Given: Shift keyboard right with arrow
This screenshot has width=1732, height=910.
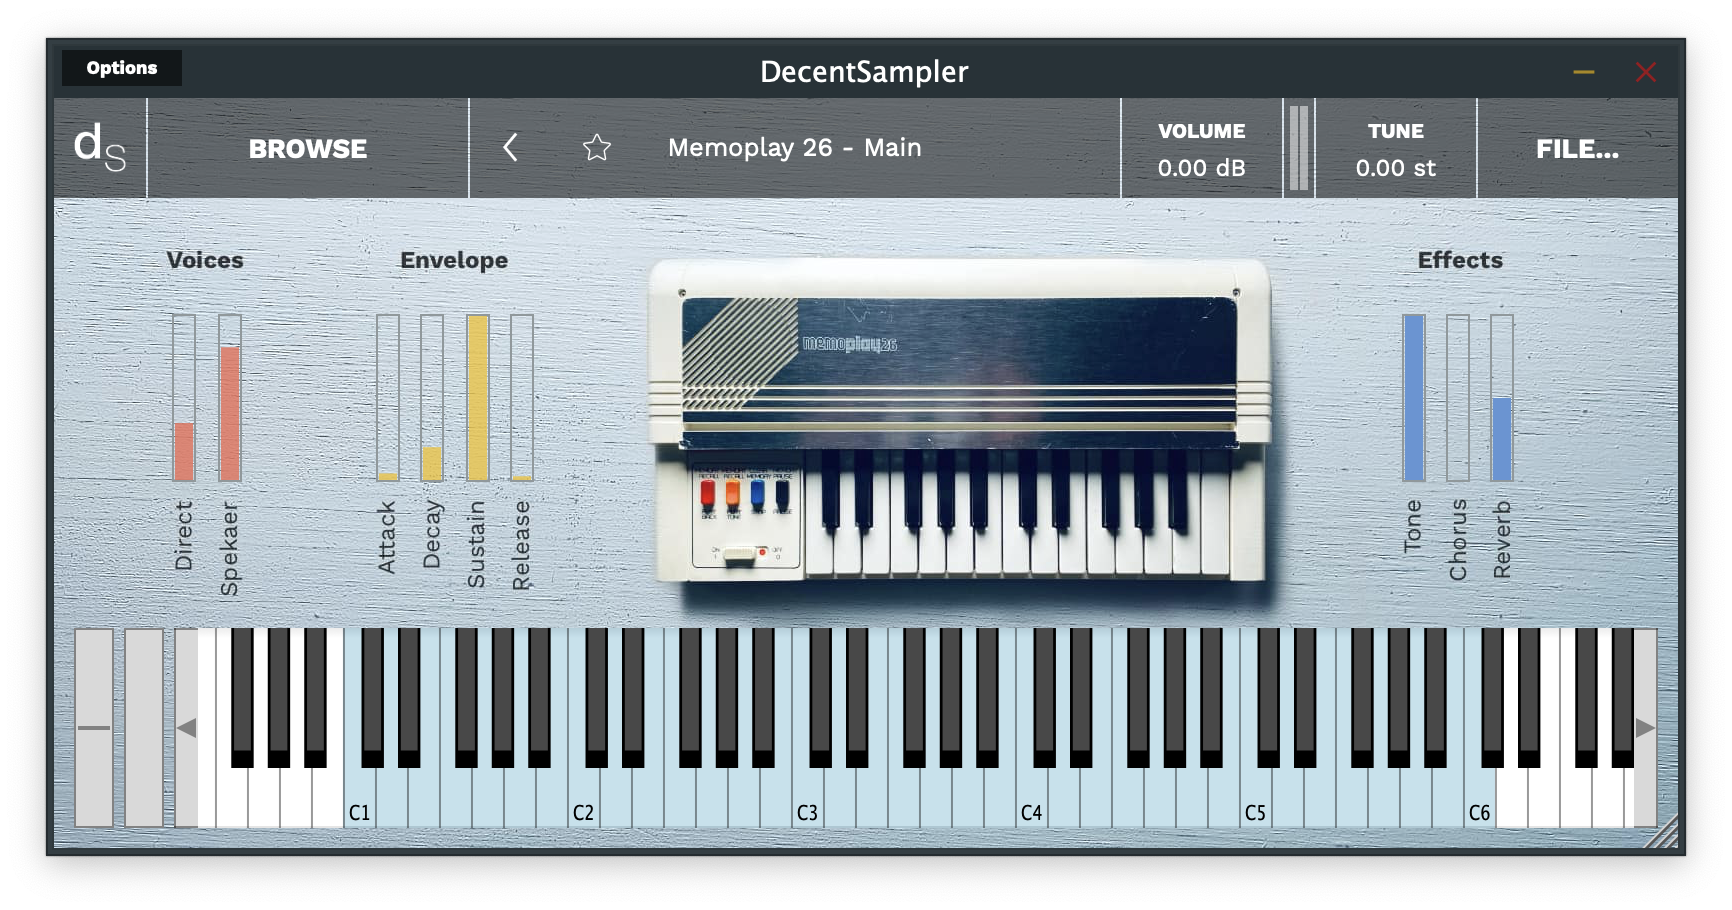Looking at the screenshot, I should point(1645,727).
